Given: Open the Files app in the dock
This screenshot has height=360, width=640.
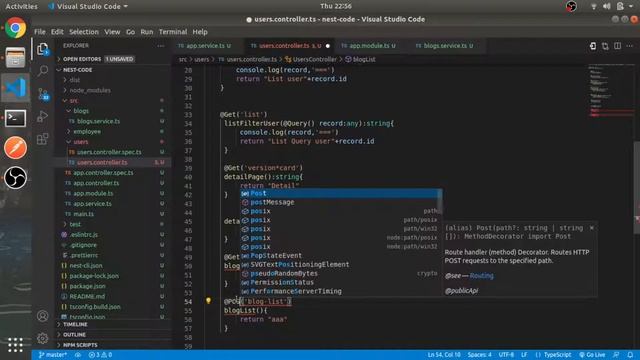Looking at the screenshot, I should [16, 58].
